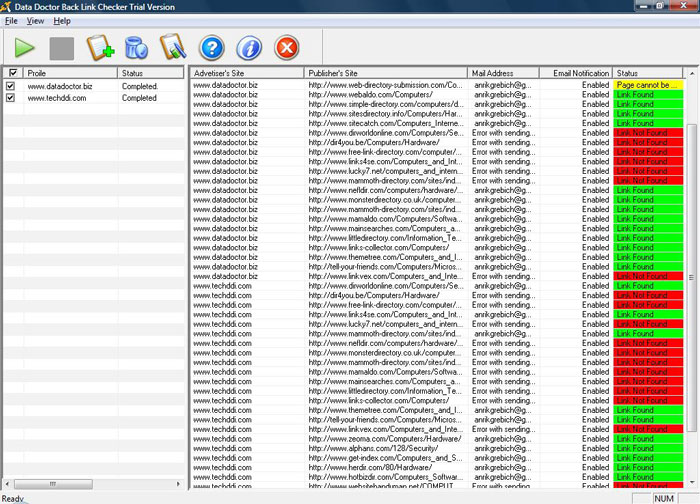Click the gray stop button

pyautogui.click(x=62, y=48)
